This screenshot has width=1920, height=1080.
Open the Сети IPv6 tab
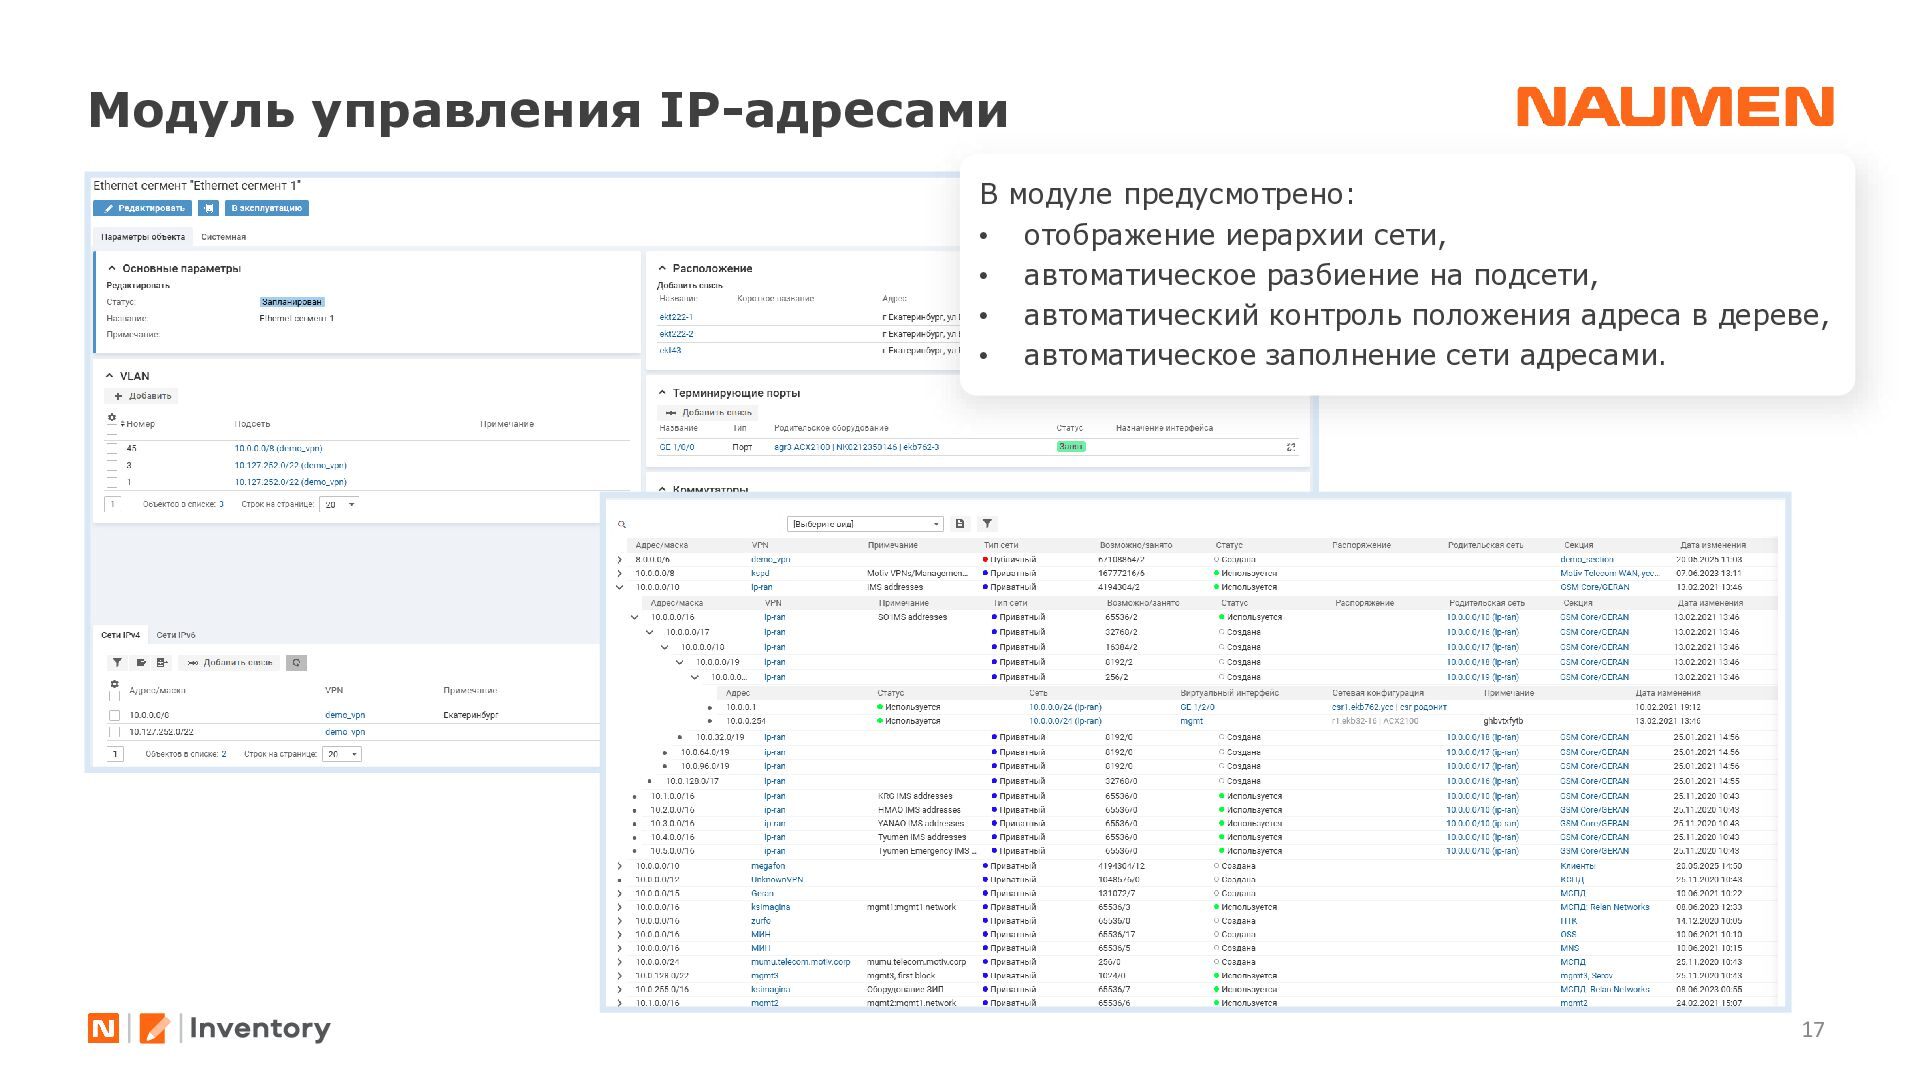point(176,635)
